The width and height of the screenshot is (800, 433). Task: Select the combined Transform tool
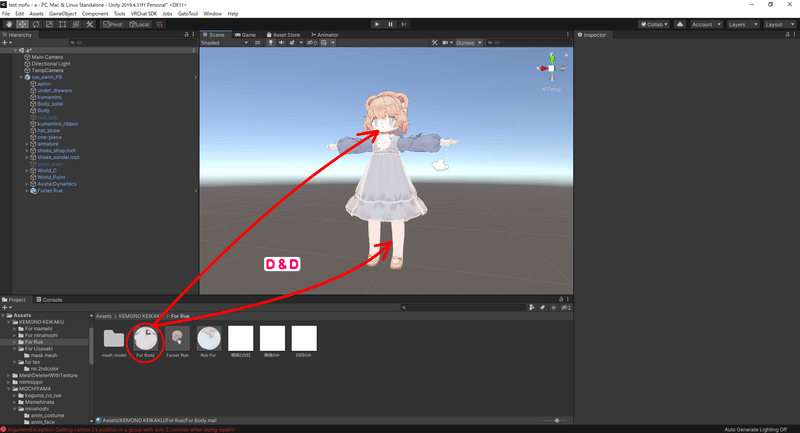(76, 24)
